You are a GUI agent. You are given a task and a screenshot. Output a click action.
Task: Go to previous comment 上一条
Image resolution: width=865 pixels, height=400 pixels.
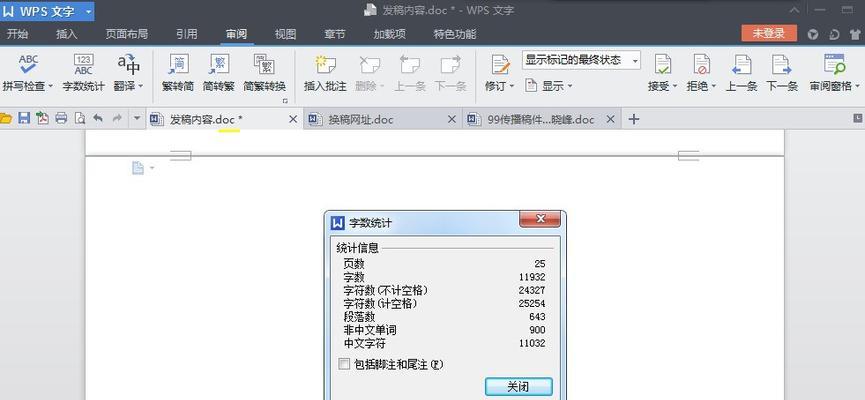[410, 73]
